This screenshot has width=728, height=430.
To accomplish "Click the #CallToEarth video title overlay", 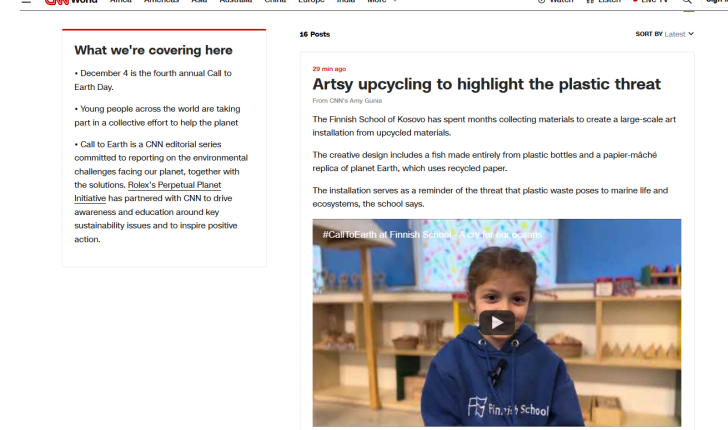I will (x=432, y=233).
